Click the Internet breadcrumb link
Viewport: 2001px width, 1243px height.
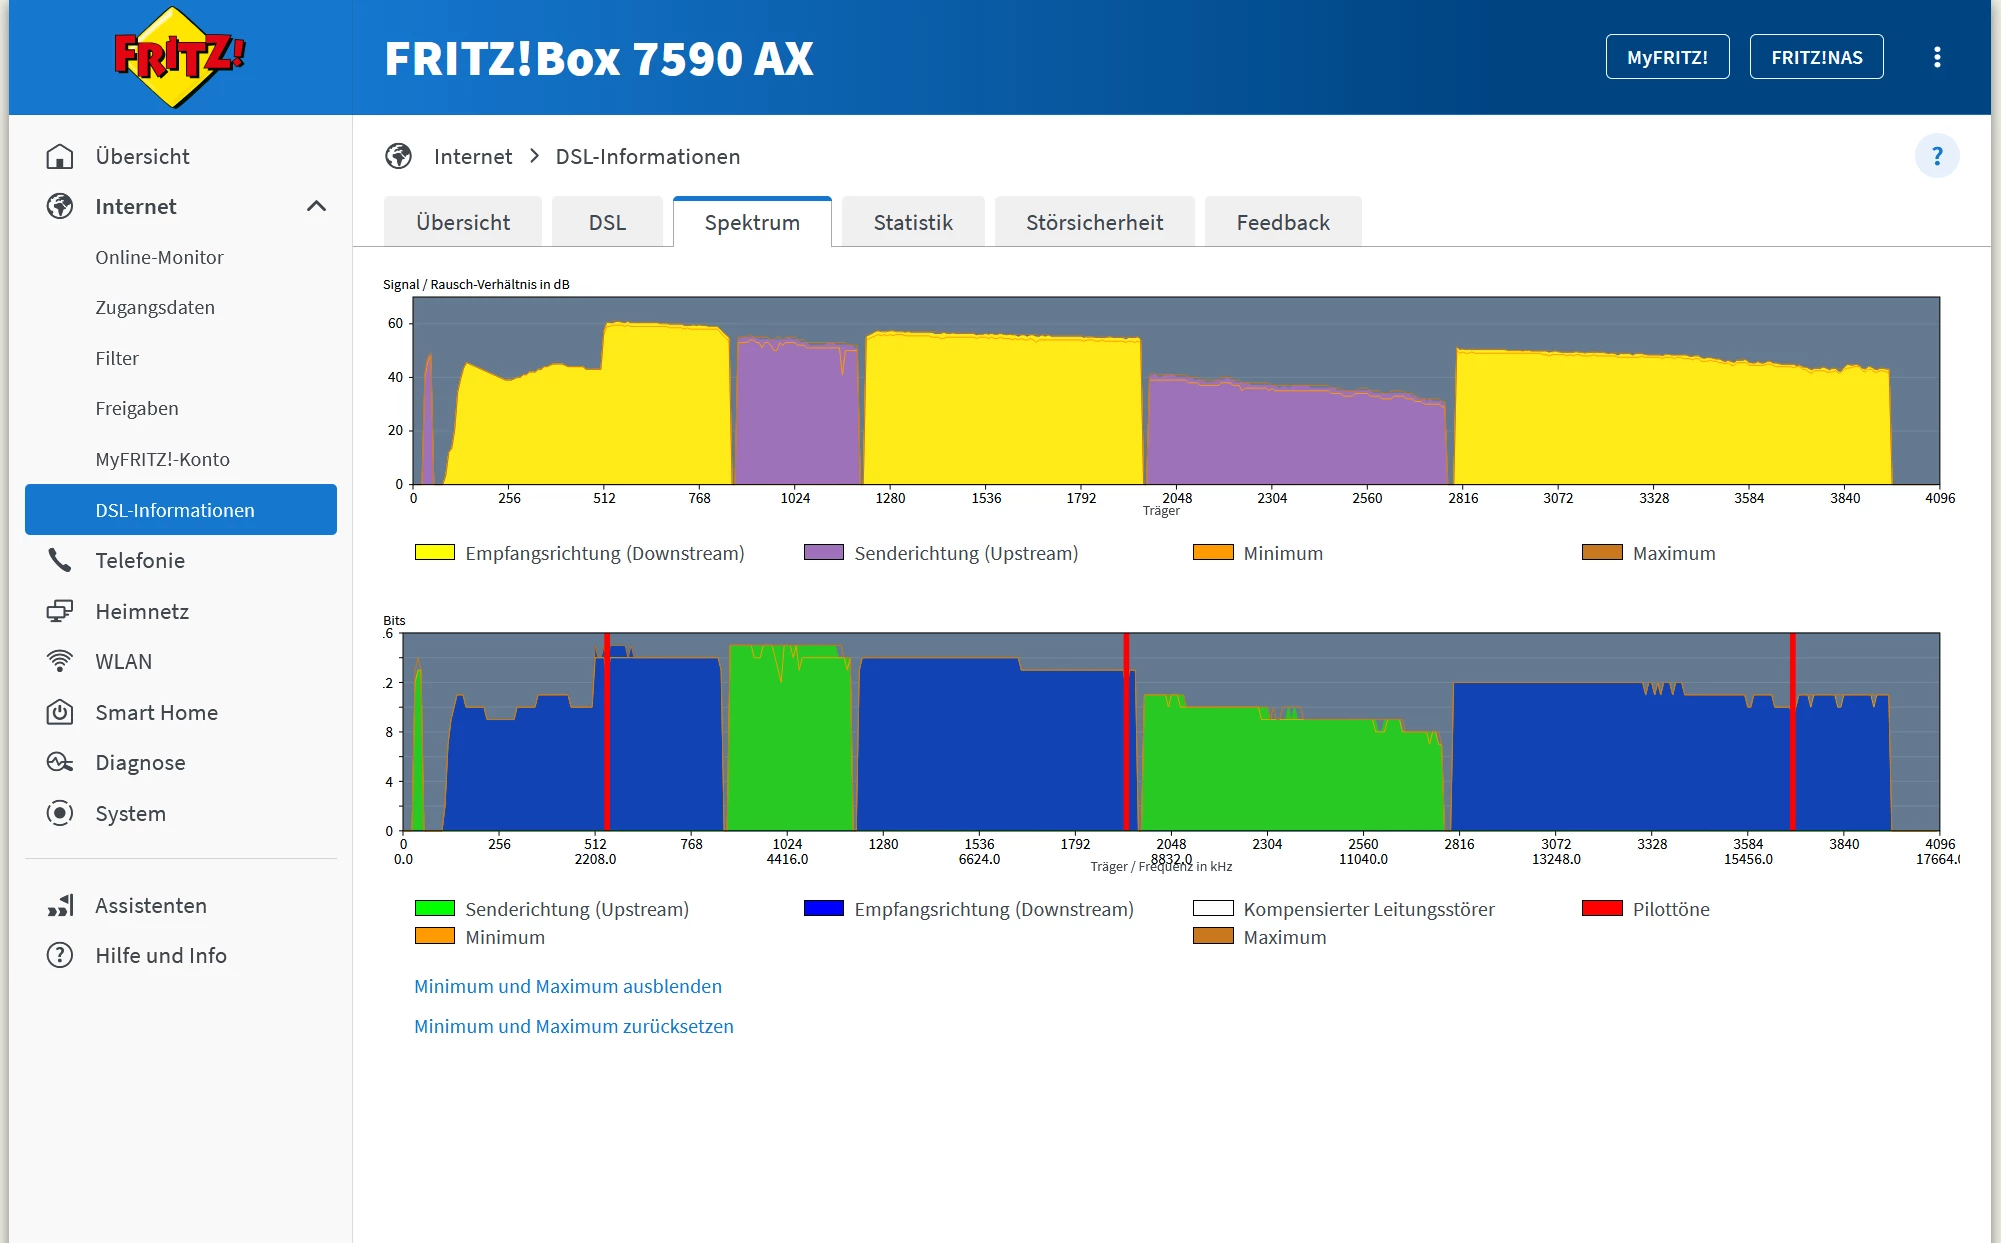click(x=472, y=156)
